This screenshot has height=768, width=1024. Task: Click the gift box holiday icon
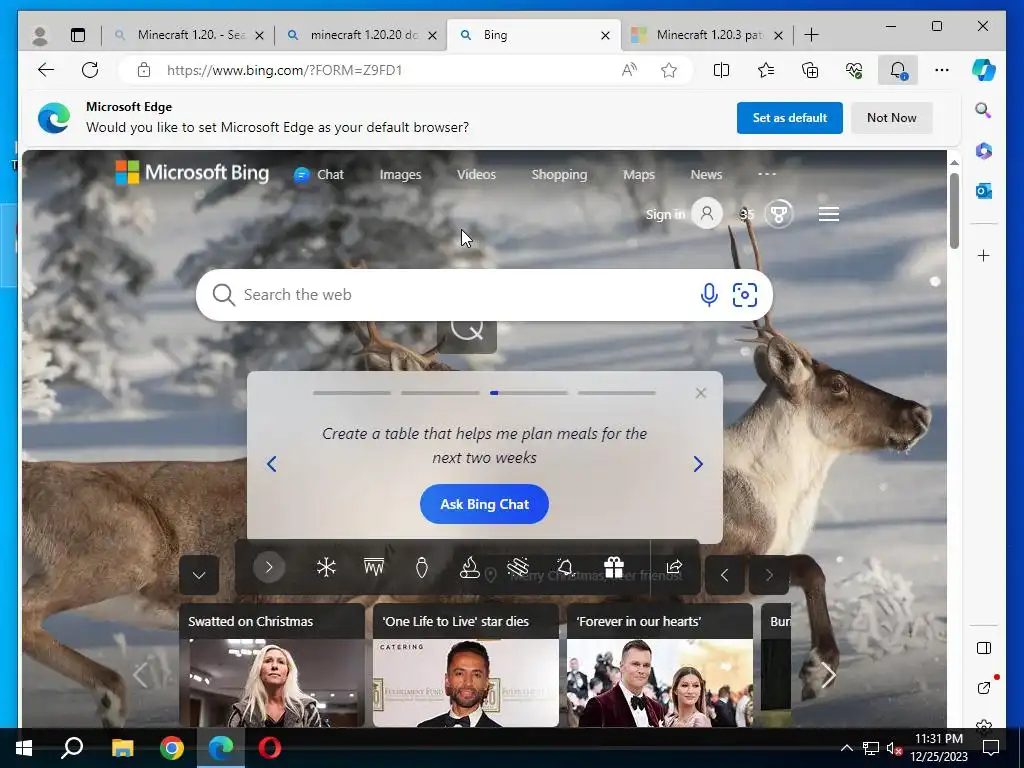pos(614,567)
